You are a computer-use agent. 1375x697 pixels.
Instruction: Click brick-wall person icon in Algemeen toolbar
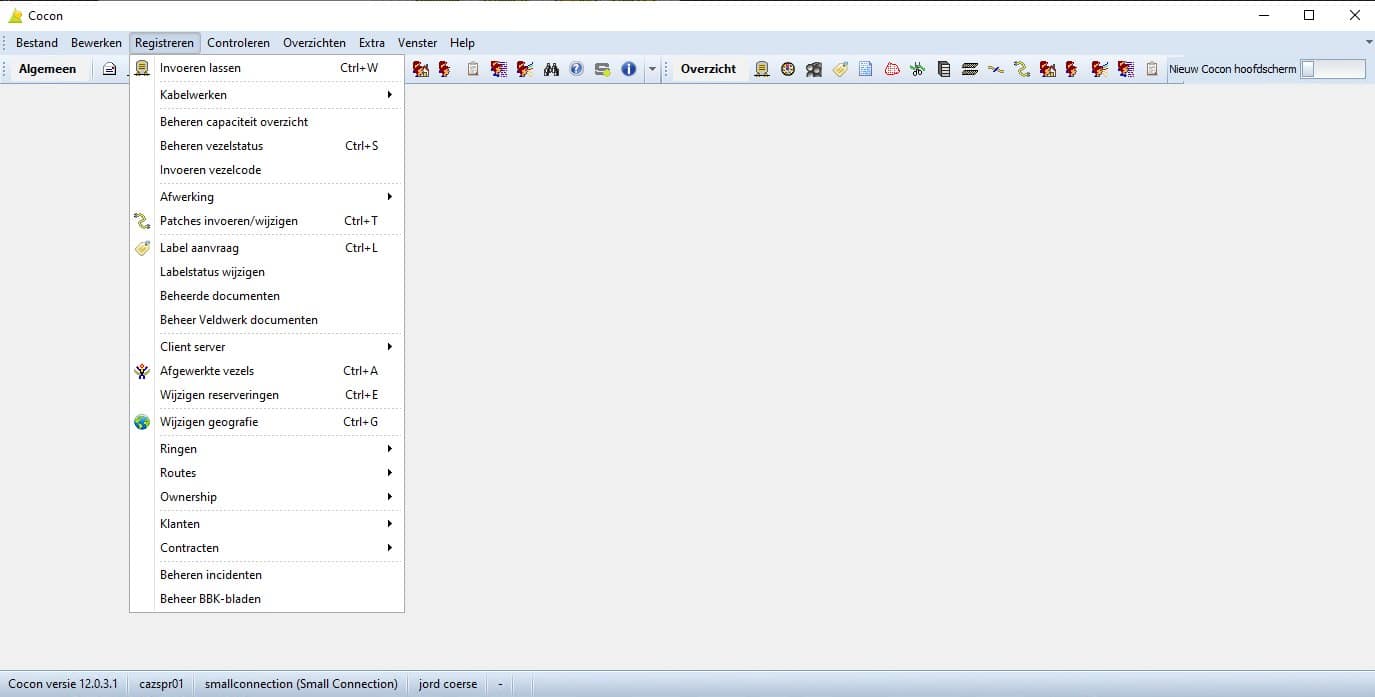pos(499,69)
